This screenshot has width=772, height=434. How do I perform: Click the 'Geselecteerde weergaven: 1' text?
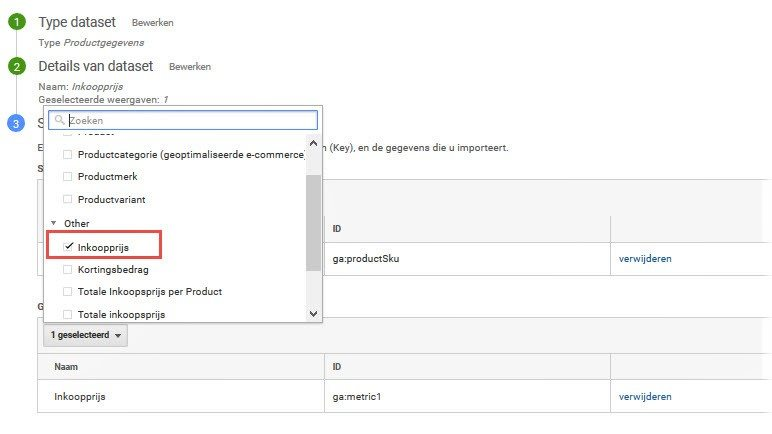(x=103, y=100)
